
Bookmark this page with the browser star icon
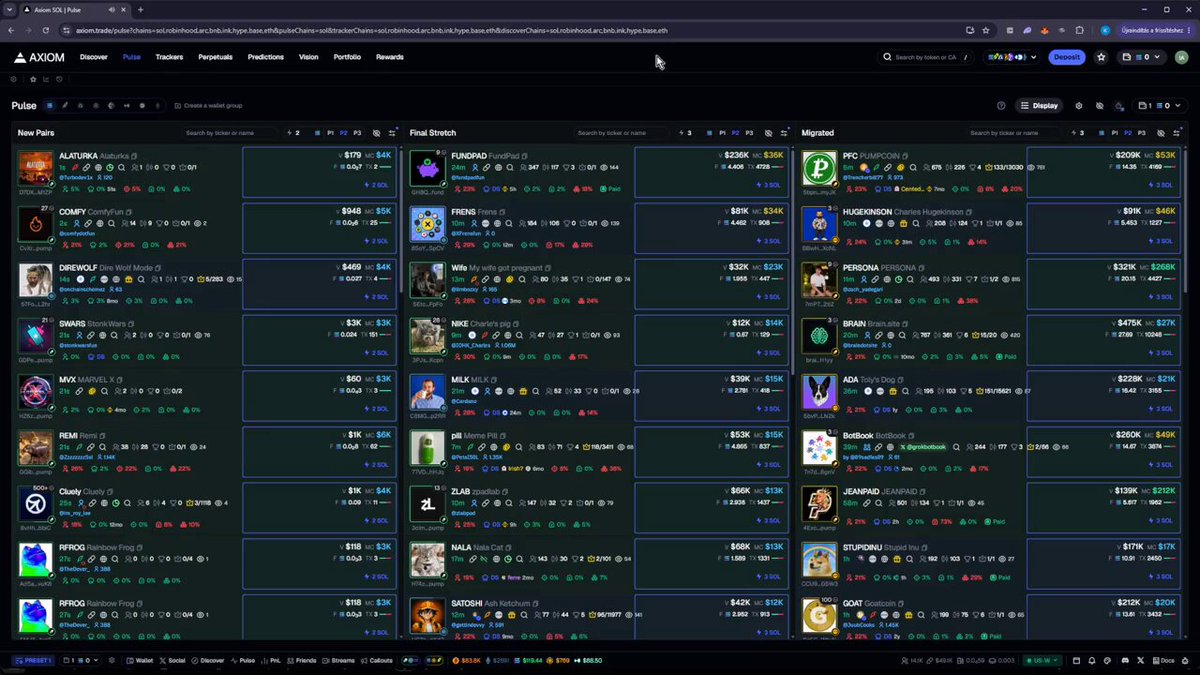pyautogui.click(x=986, y=30)
